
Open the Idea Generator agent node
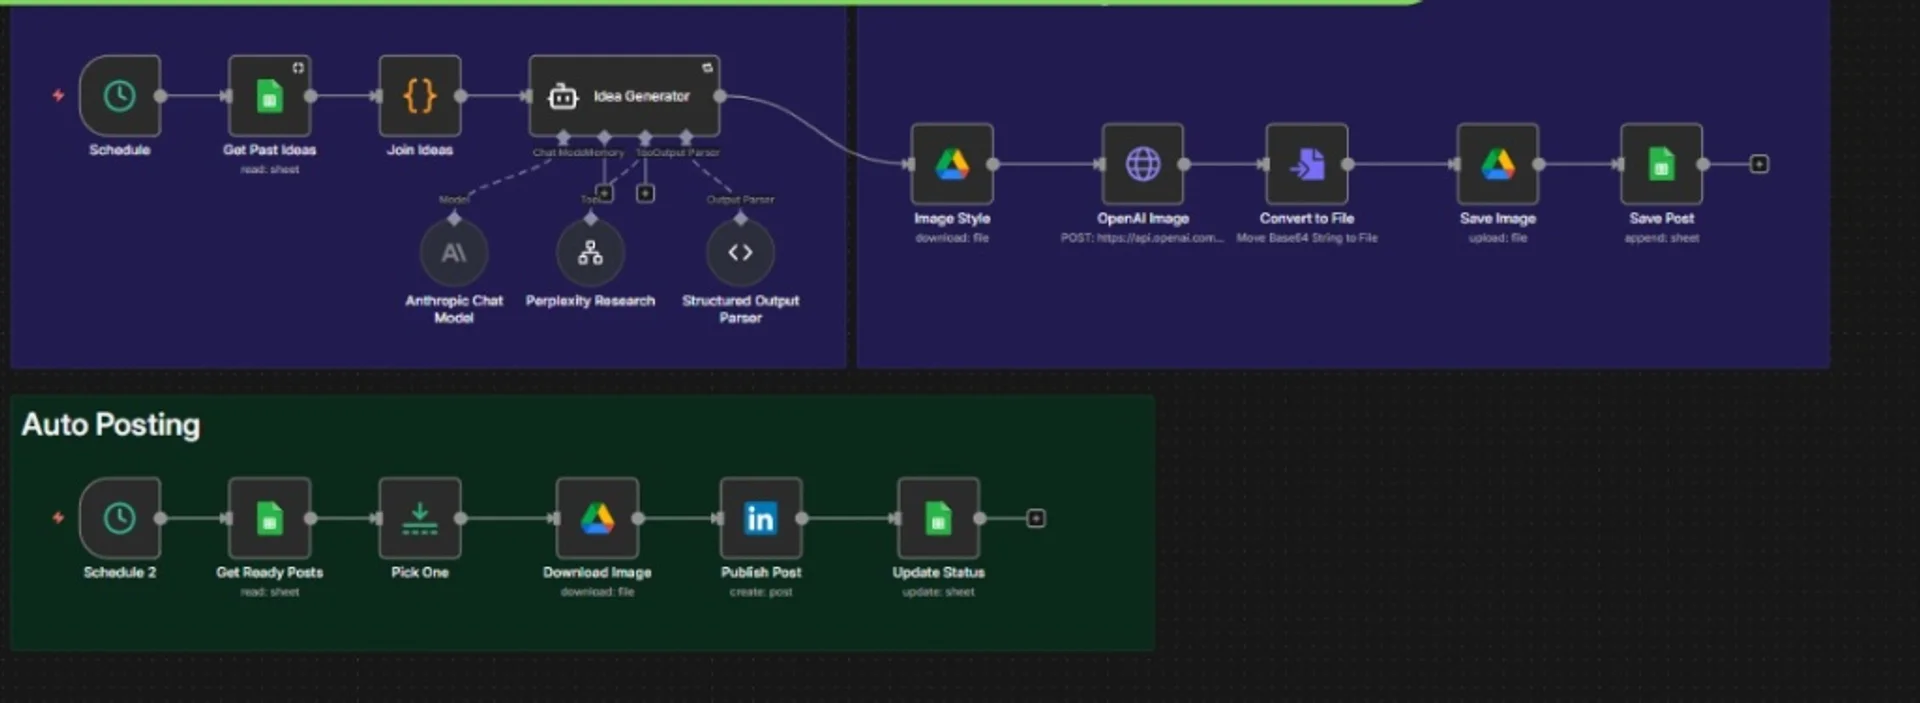[x=624, y=96]
